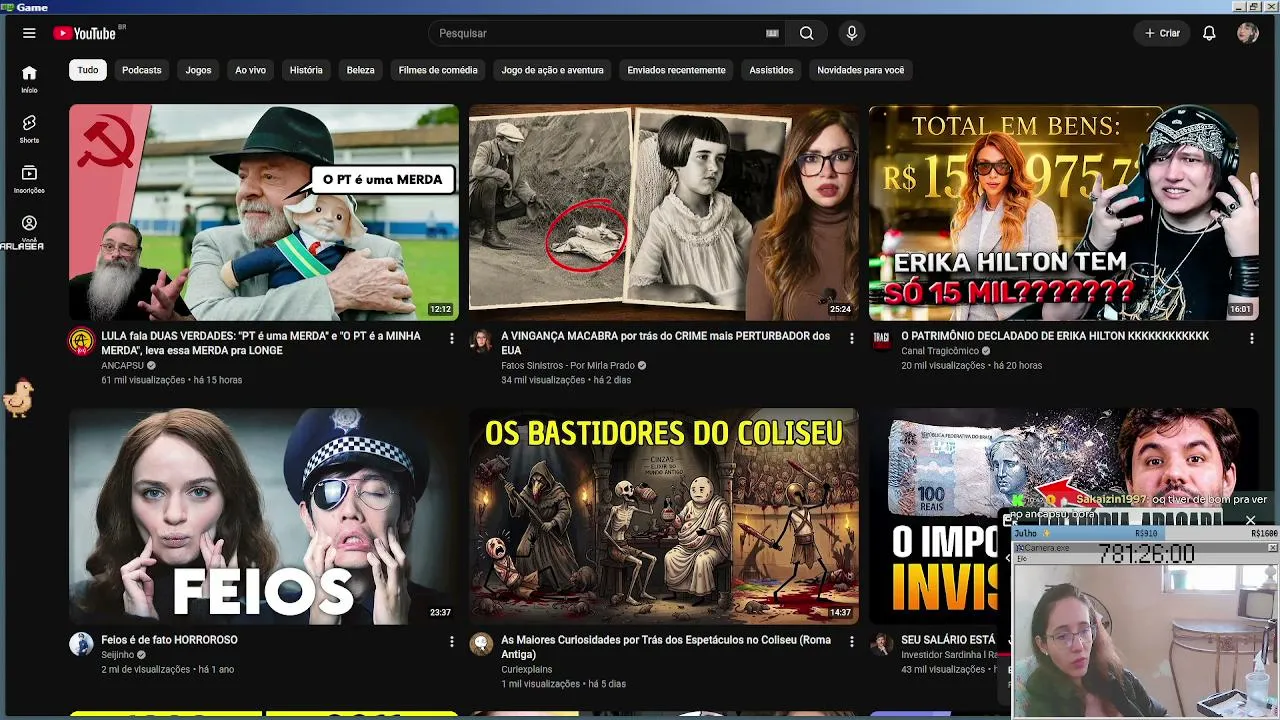
Task: Close the overlay panel with the X
Action: click(1250, 520)
